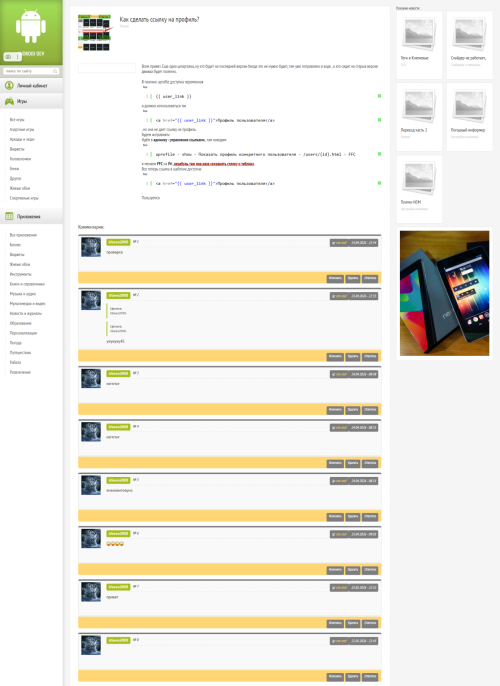Click the date stamp on the 'проверка' comment
Screen dimensions: 500x686
click(364, 243)
